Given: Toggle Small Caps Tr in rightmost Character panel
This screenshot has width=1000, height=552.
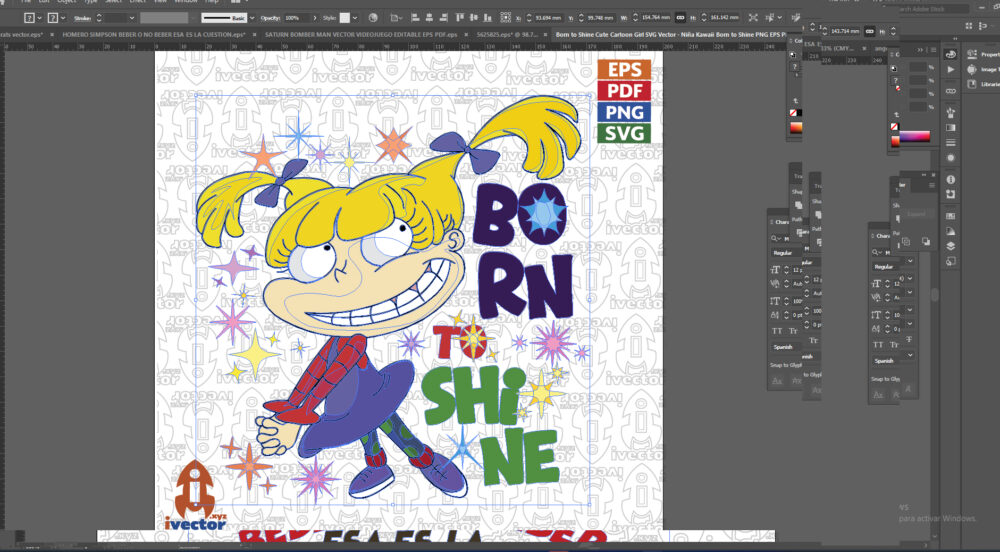Looking at the screenshot, I should pos(894,345).
